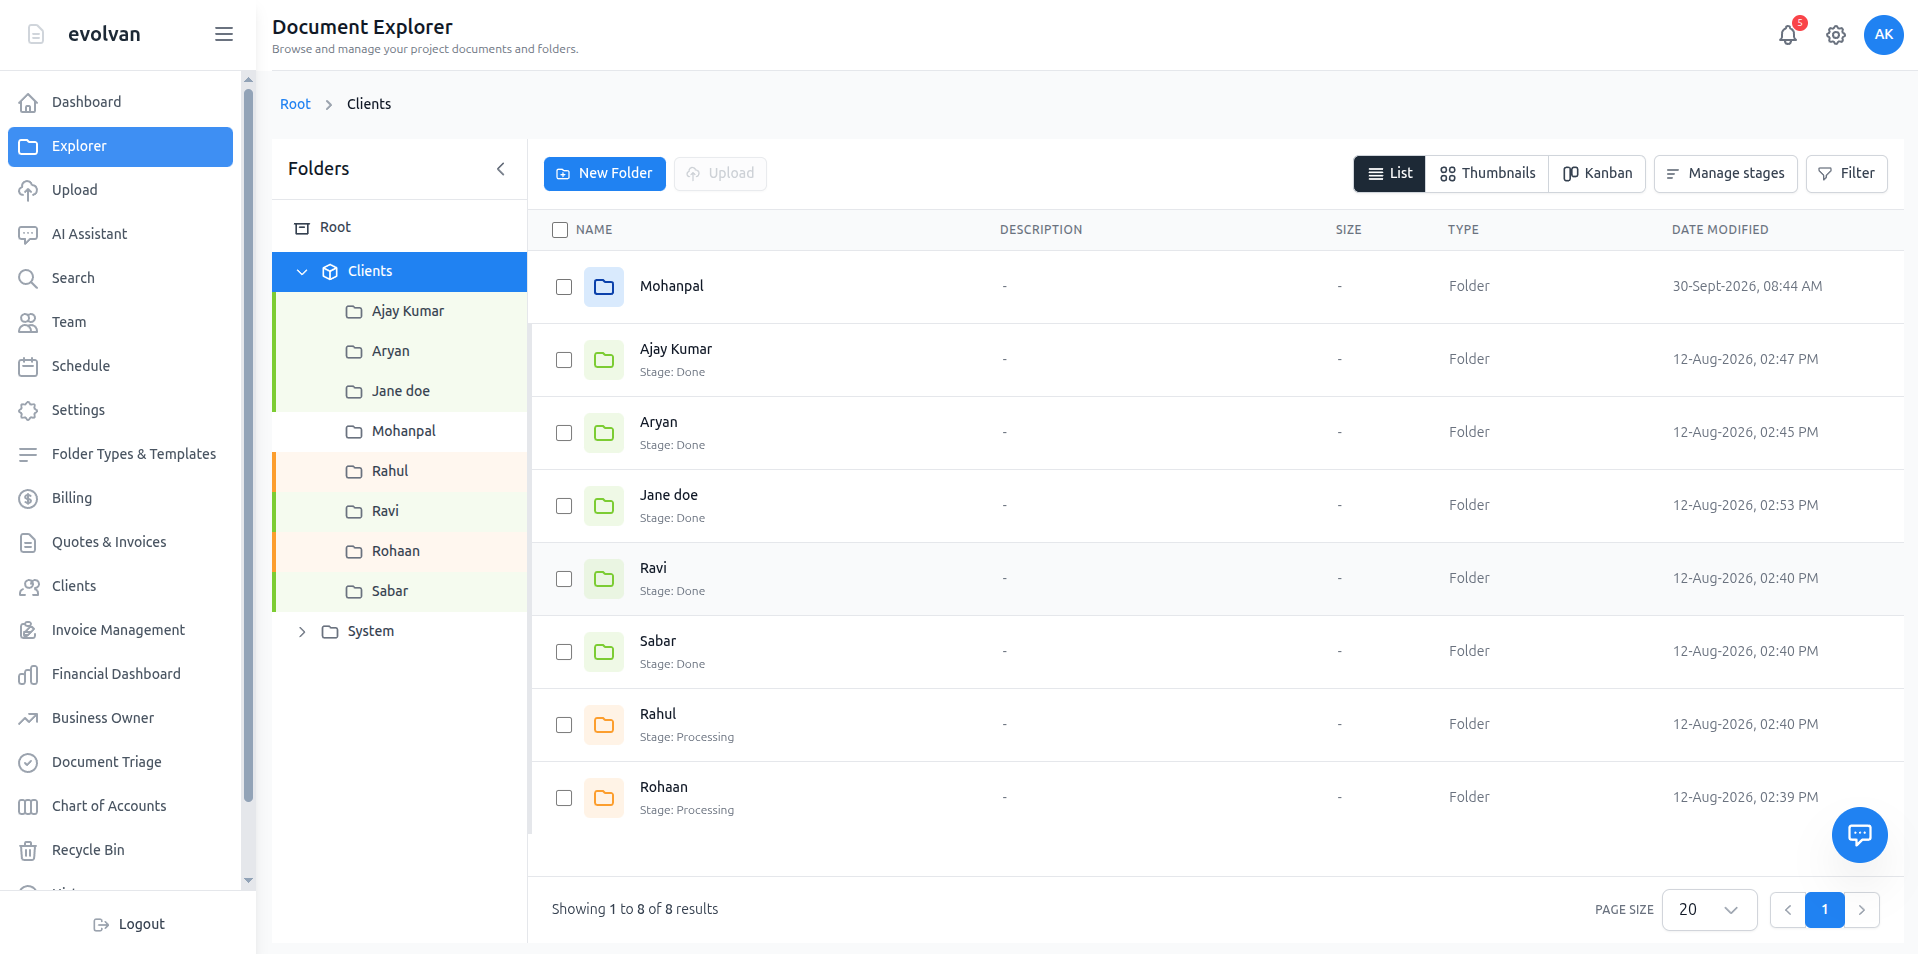The height and width of the screenshot is (954, 1918).
Task: Click the Search magnifier icon in the sidebar
Action: (28, 279)
